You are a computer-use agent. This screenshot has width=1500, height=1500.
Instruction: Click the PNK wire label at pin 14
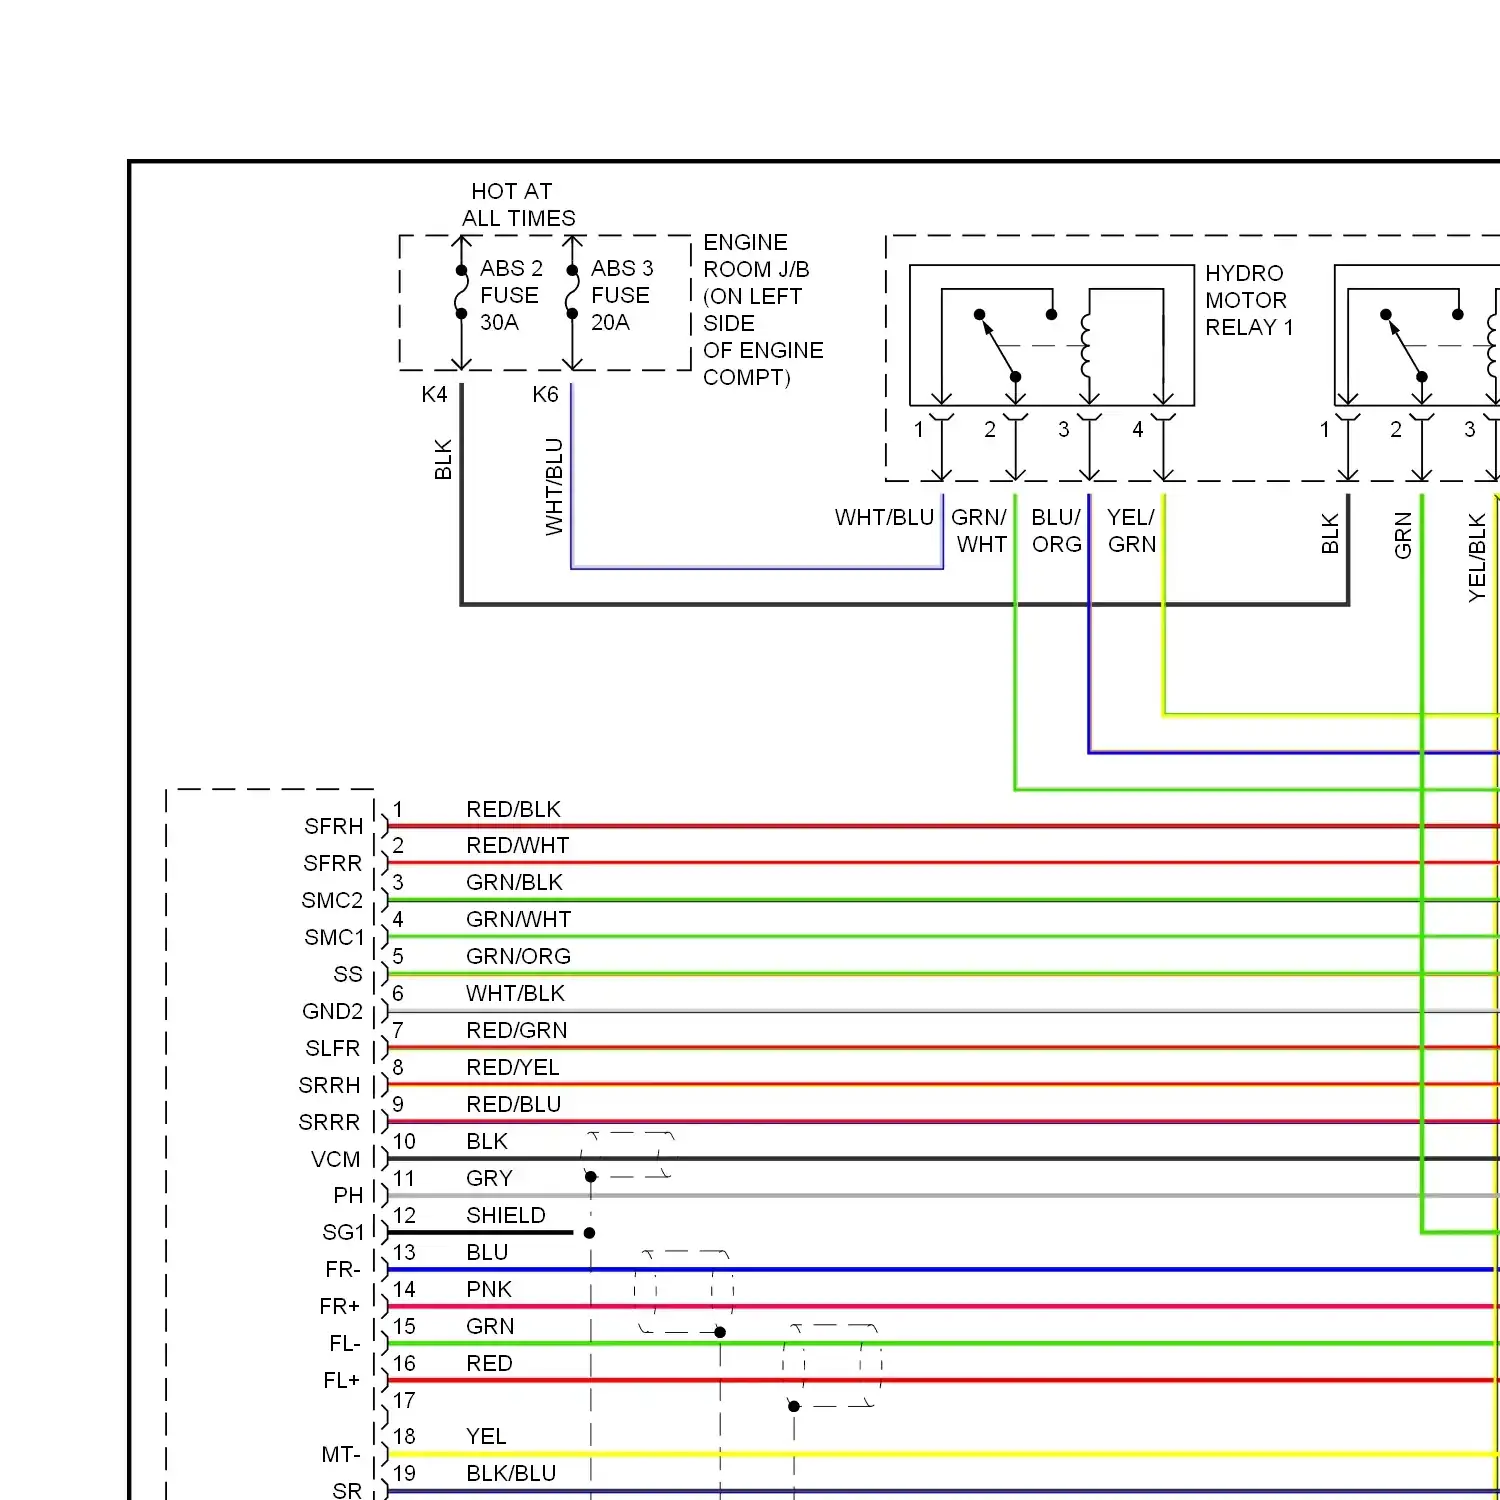[489, 1289]
